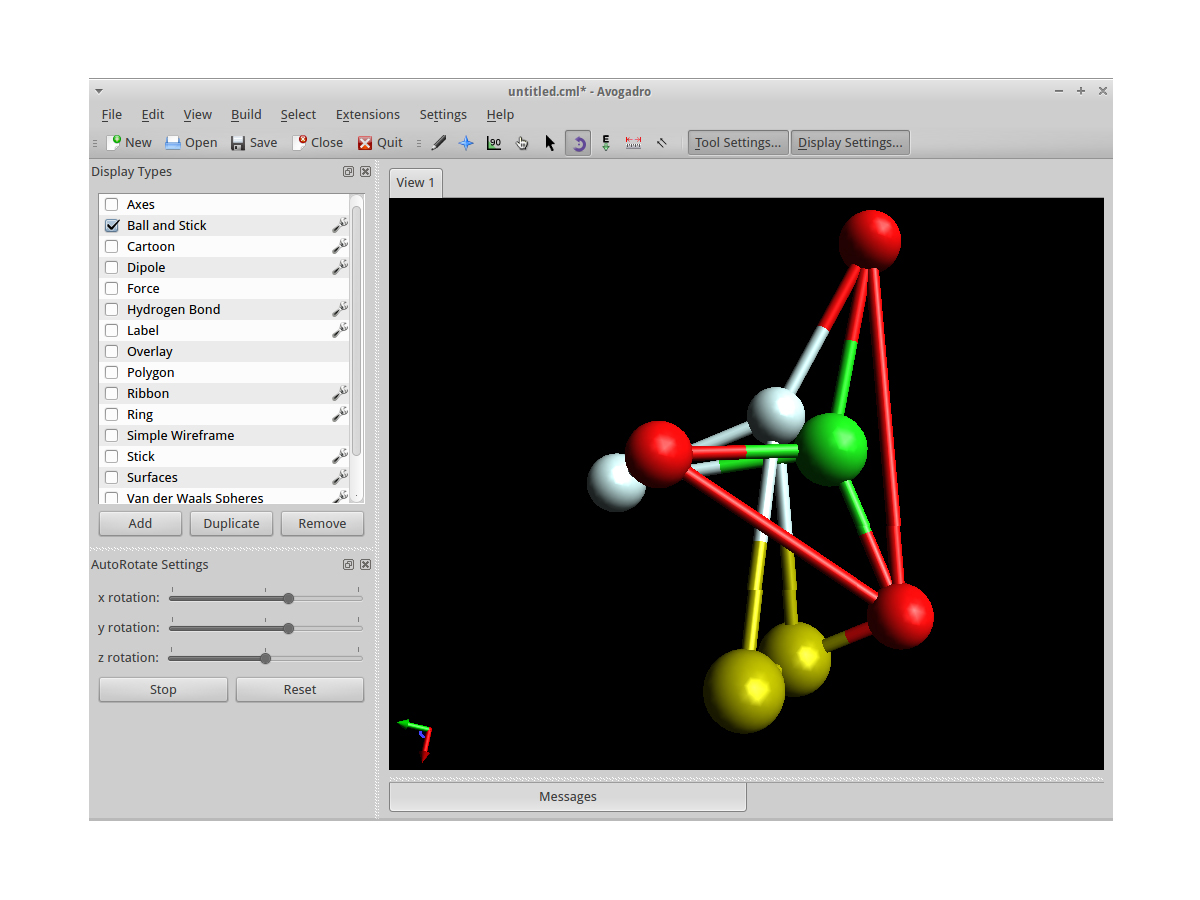Choose the Bond Centric Manipulate tool
The height and width of the screenshot is (900, 1200).
[494, 143]
